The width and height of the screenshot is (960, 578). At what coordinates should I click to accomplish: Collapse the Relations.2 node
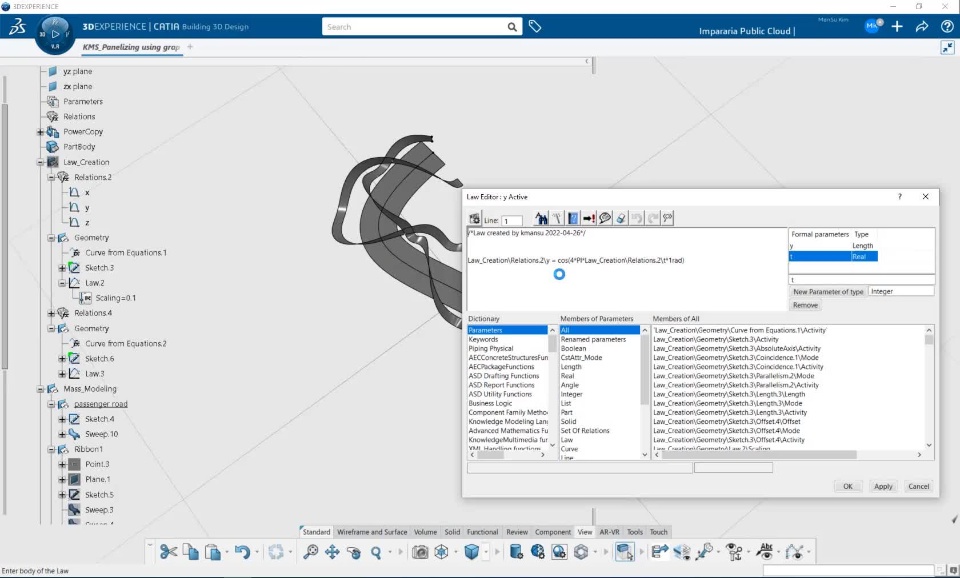(x=51, y=178)
